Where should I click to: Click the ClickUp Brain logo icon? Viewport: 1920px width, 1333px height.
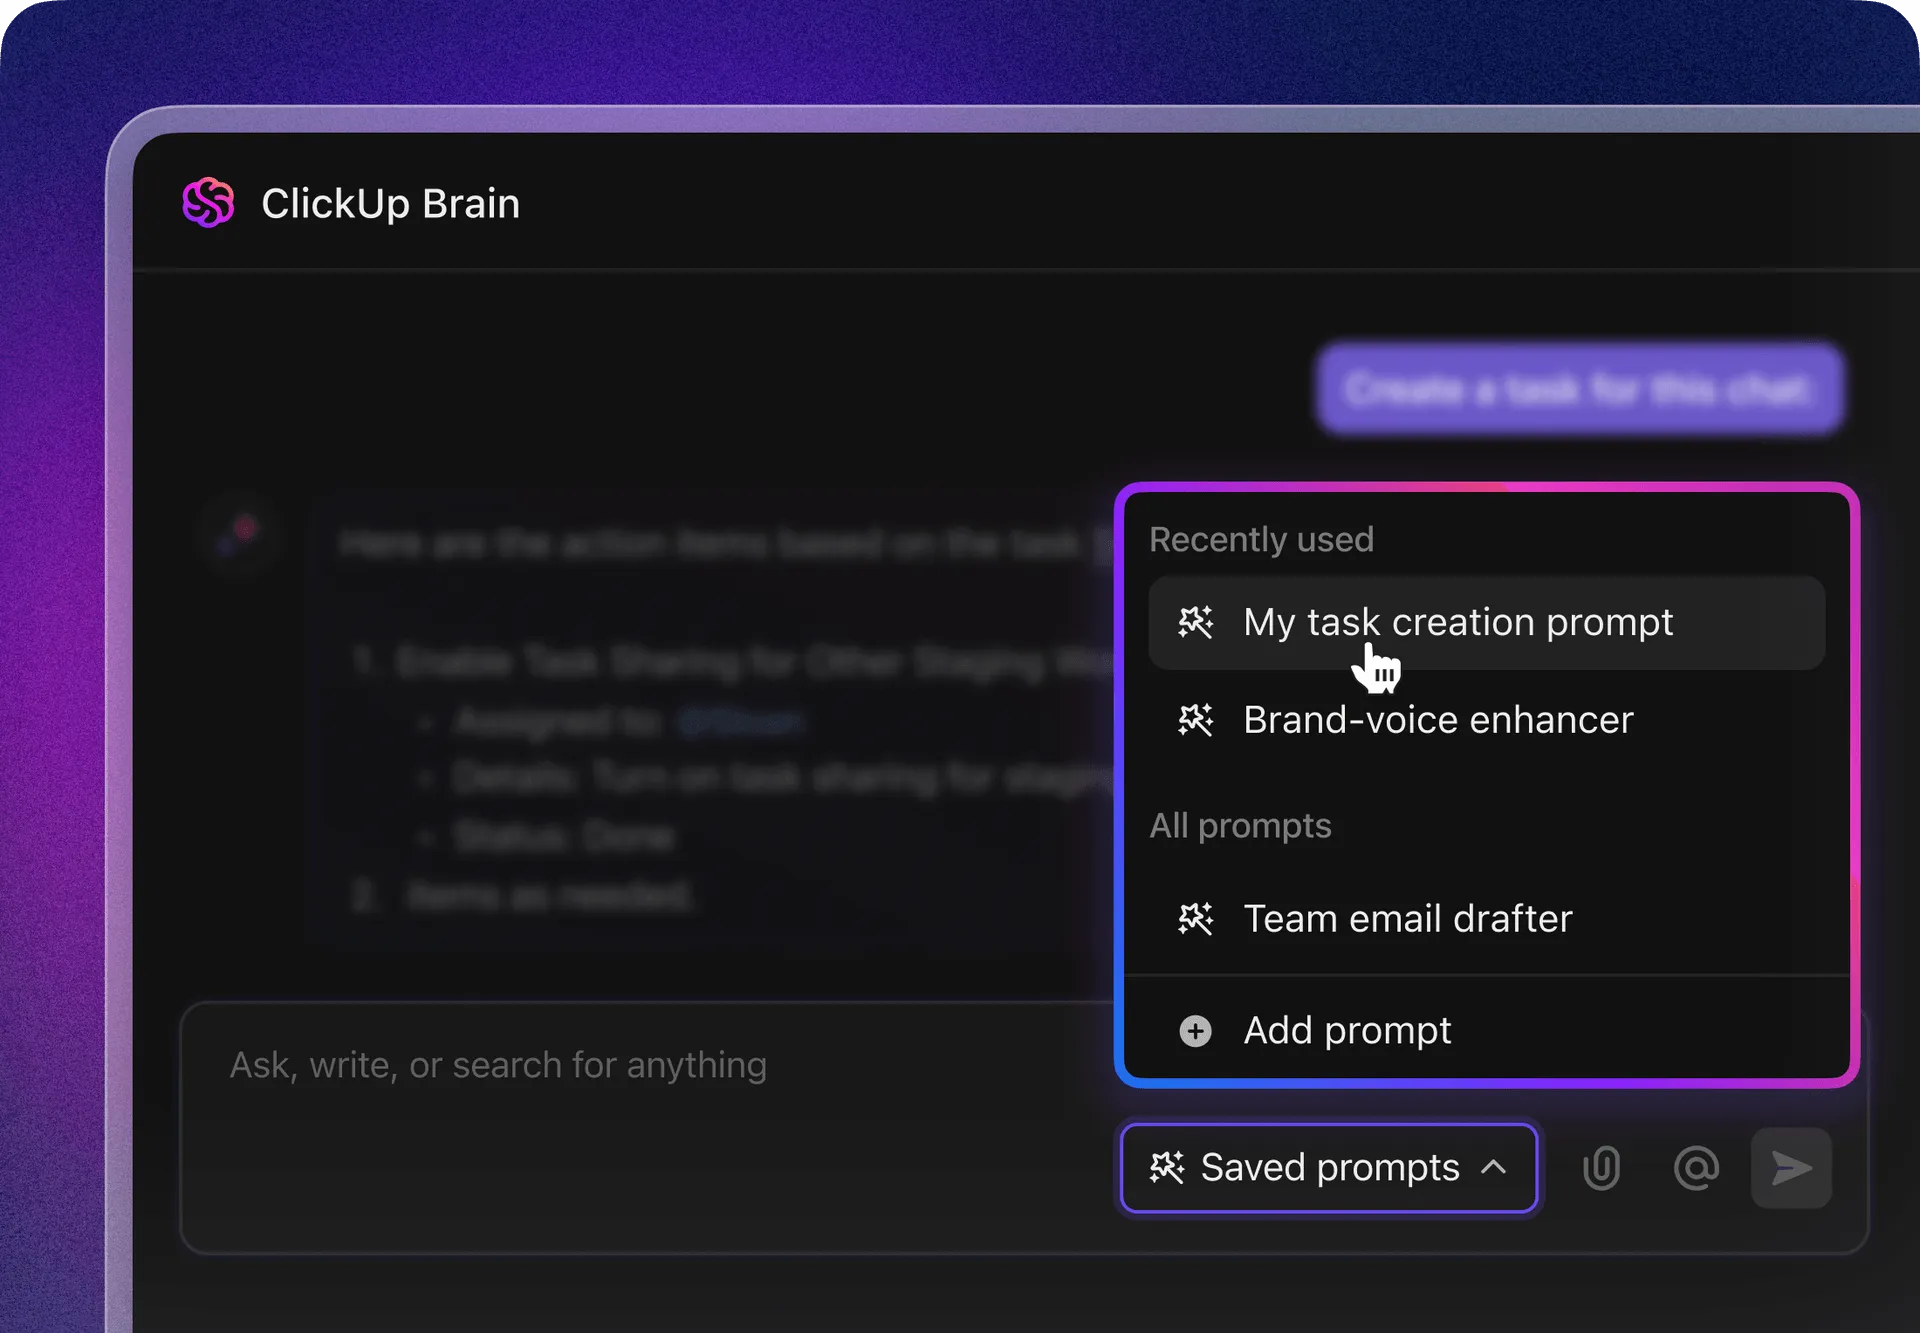tap(208, 203)
